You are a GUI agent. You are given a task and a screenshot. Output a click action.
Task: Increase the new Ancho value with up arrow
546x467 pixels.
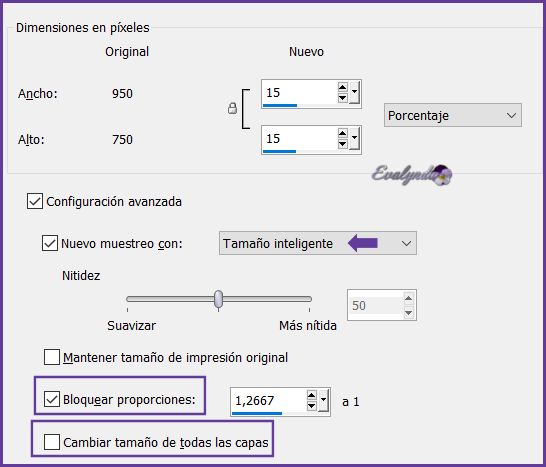343,87
